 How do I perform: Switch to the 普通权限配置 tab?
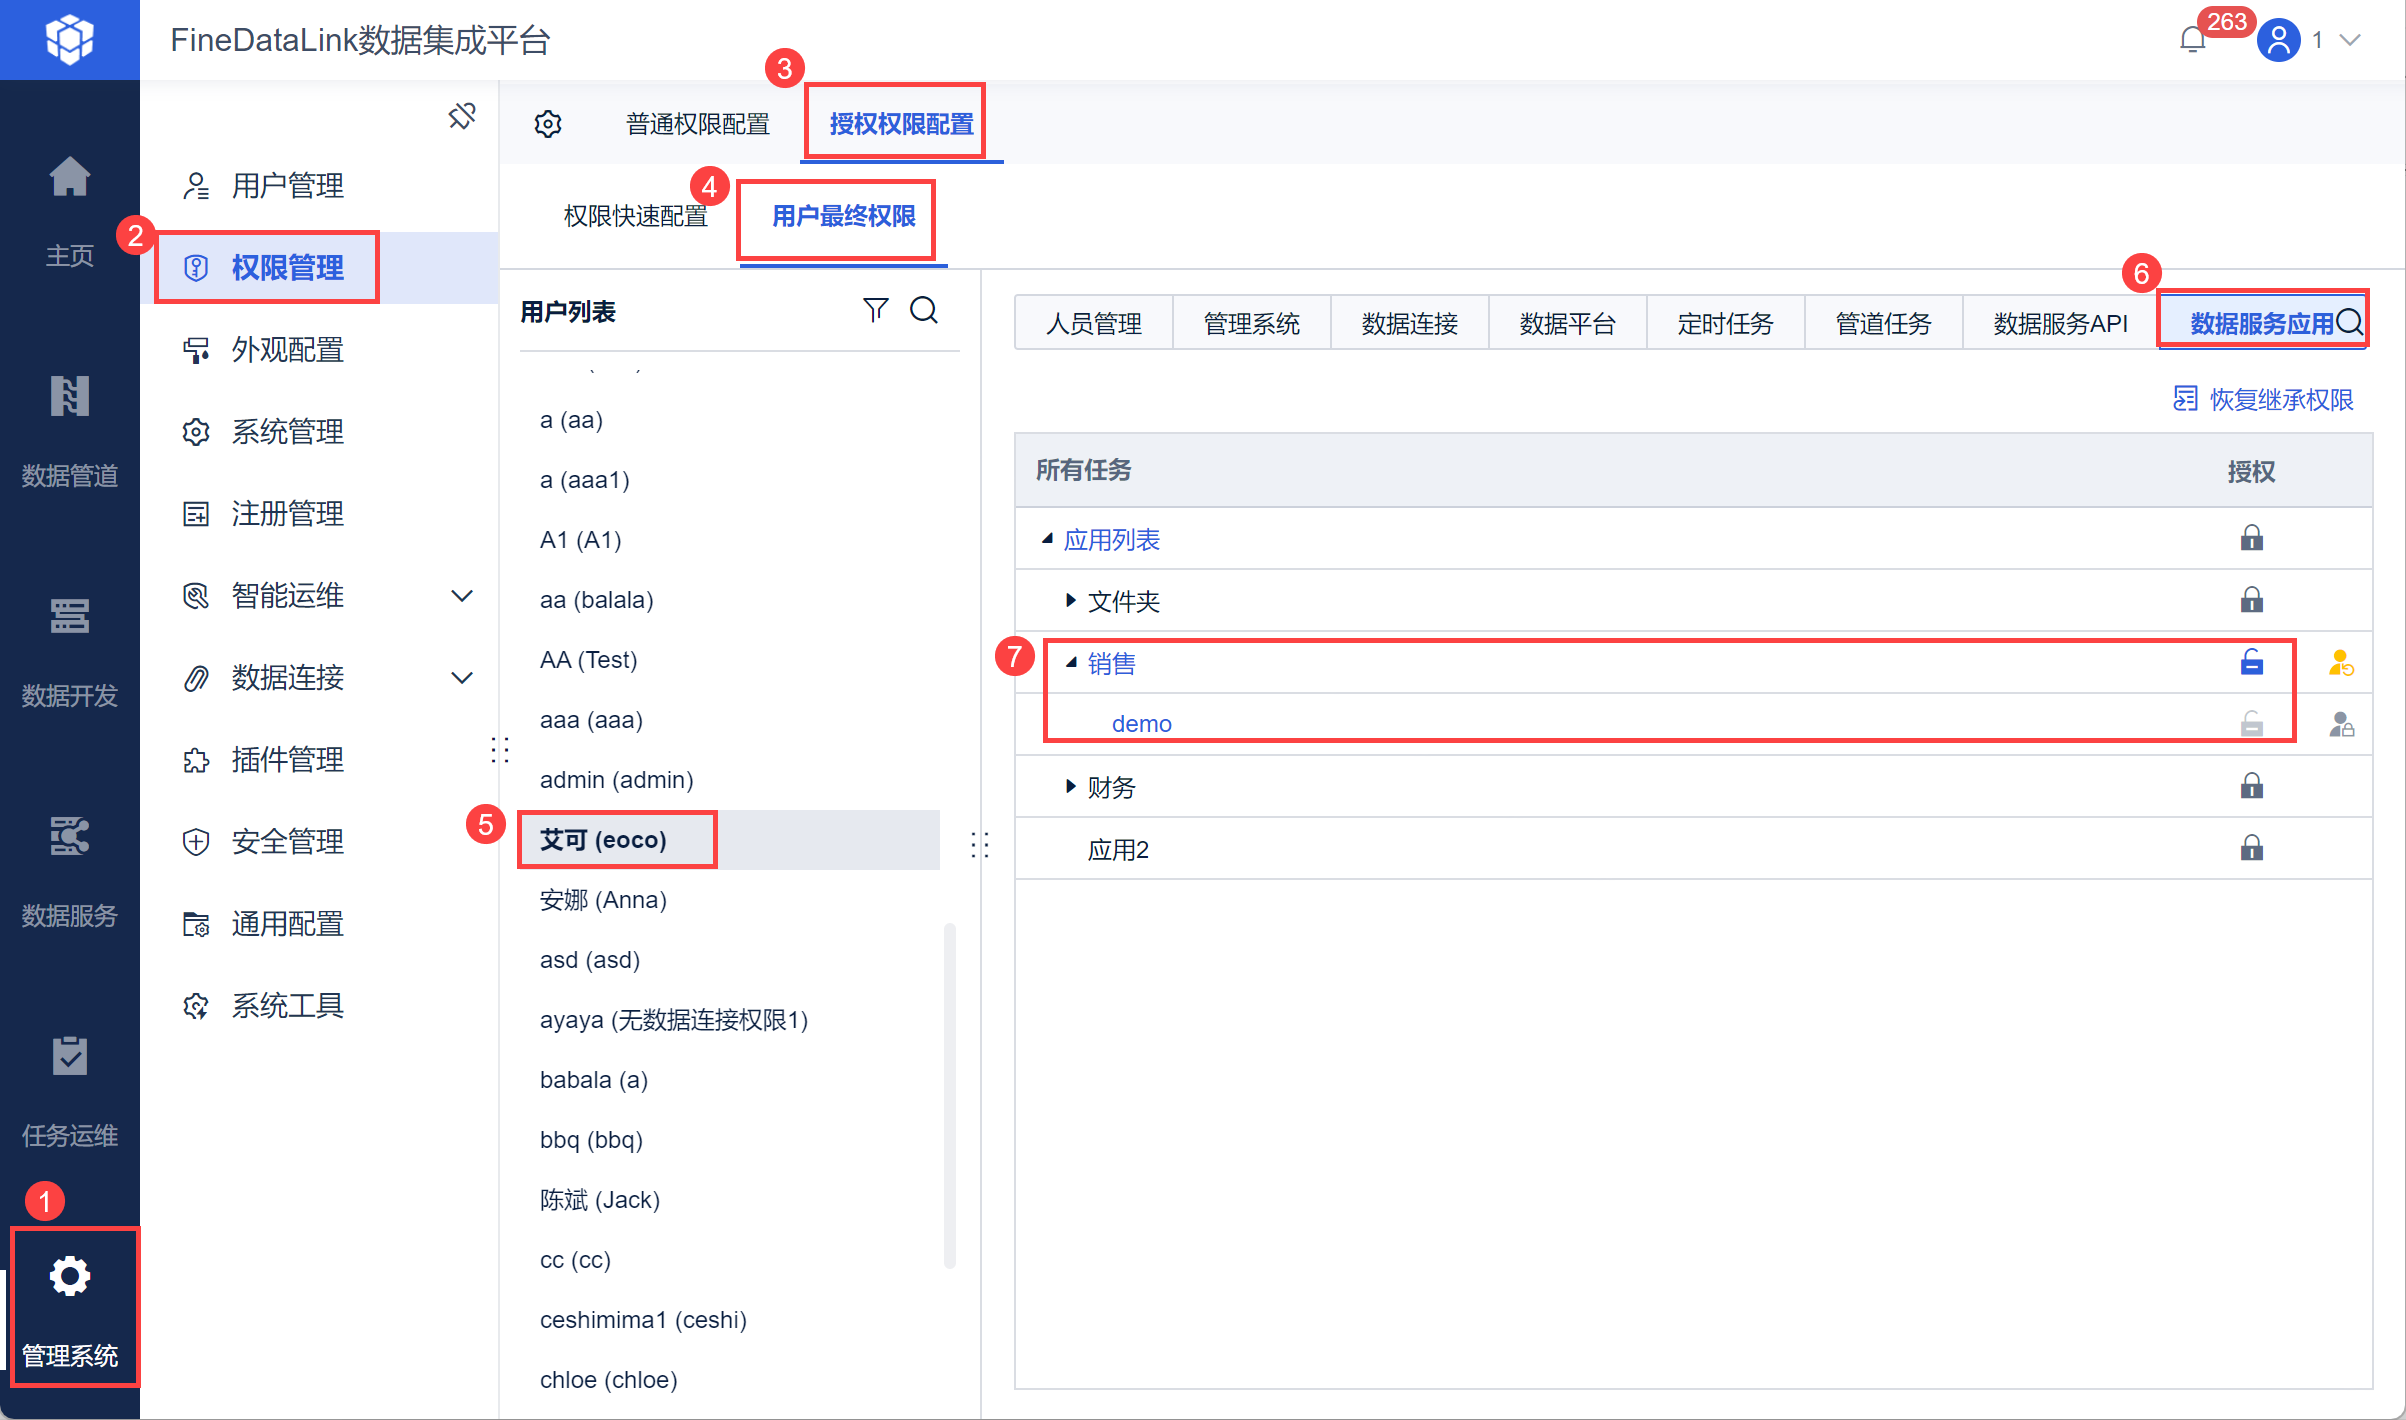[697, 124]
